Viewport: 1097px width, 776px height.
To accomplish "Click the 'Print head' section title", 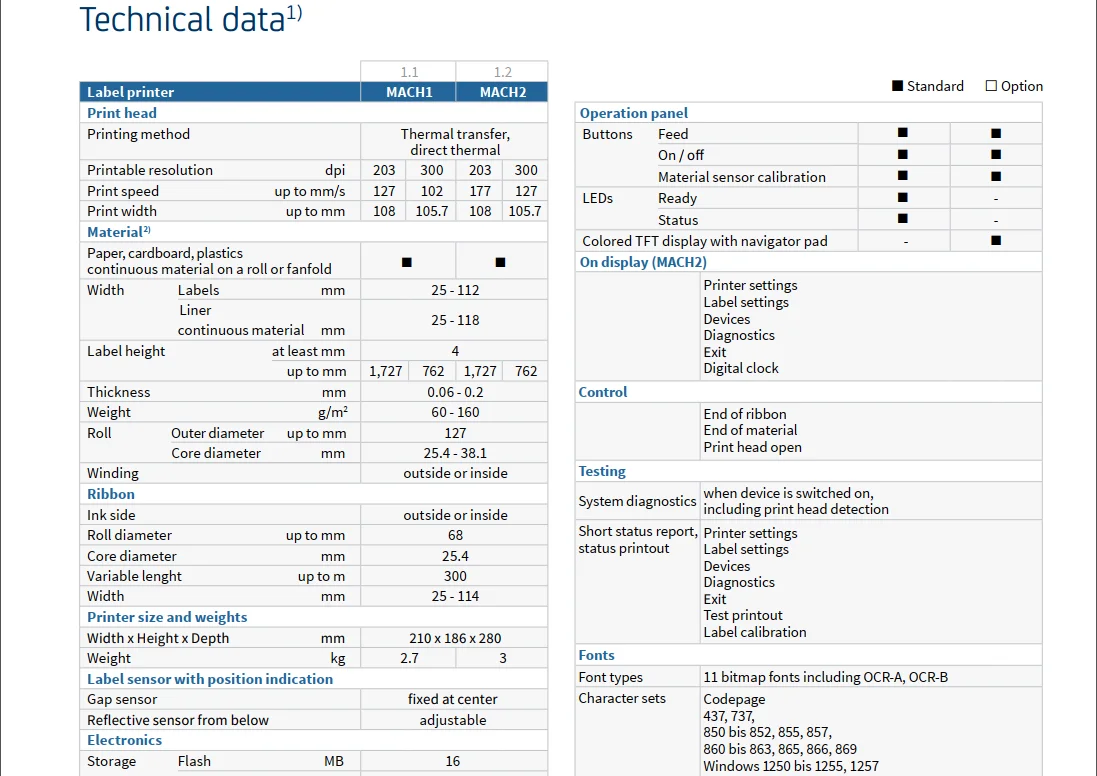I will 122,113.
